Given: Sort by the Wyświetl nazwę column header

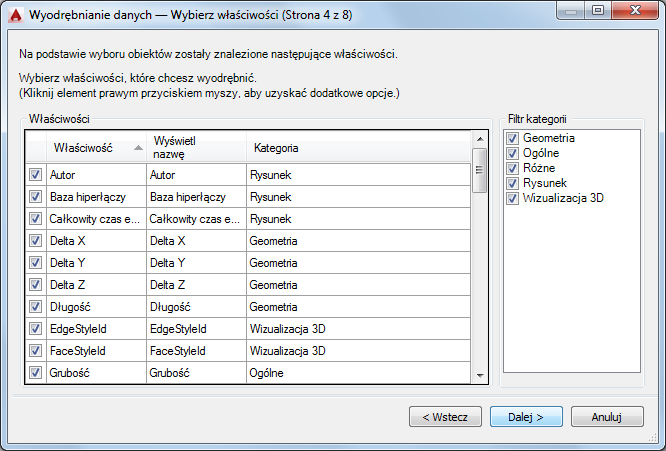Looking at the screenshot, I should click(x=196, y=148).
